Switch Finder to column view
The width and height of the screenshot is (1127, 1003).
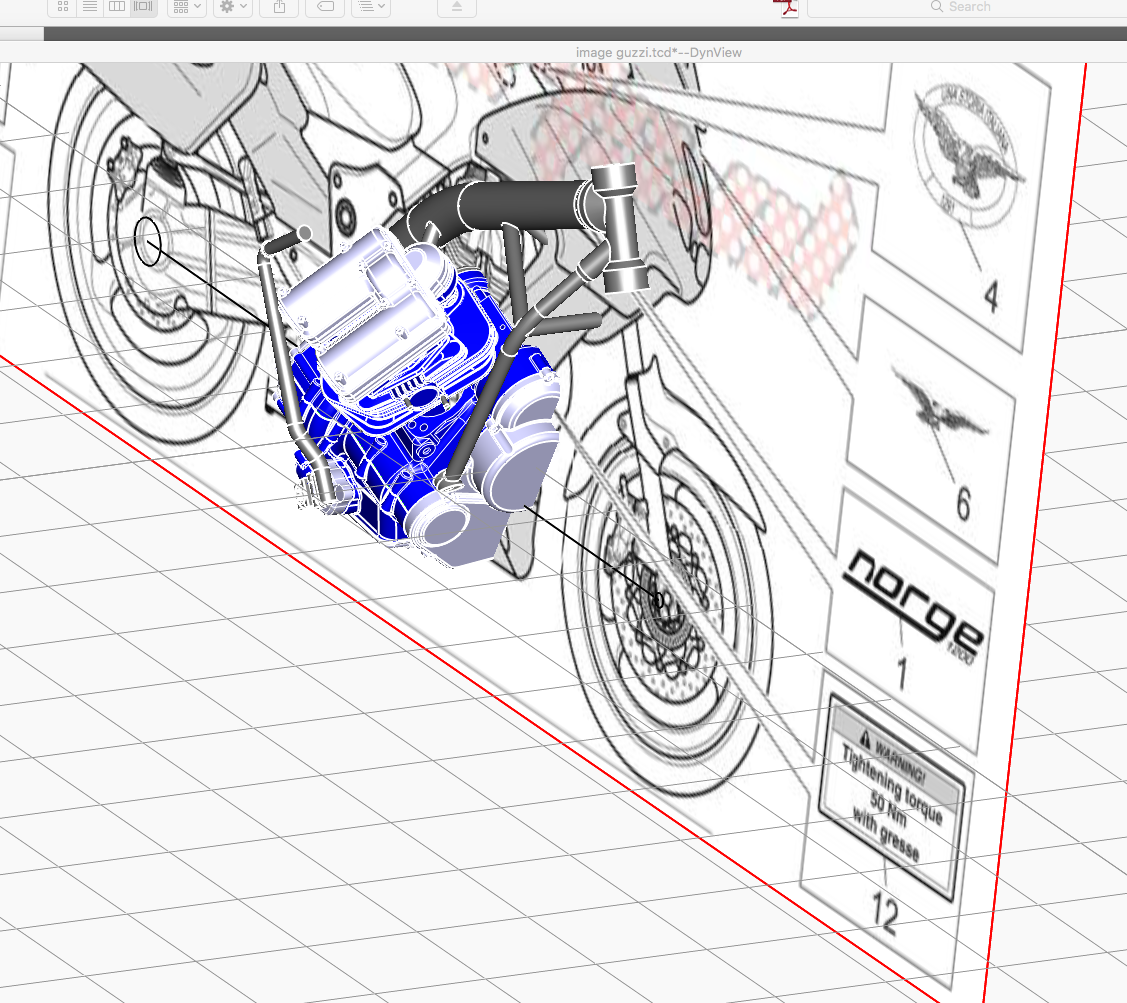point(116,6)
